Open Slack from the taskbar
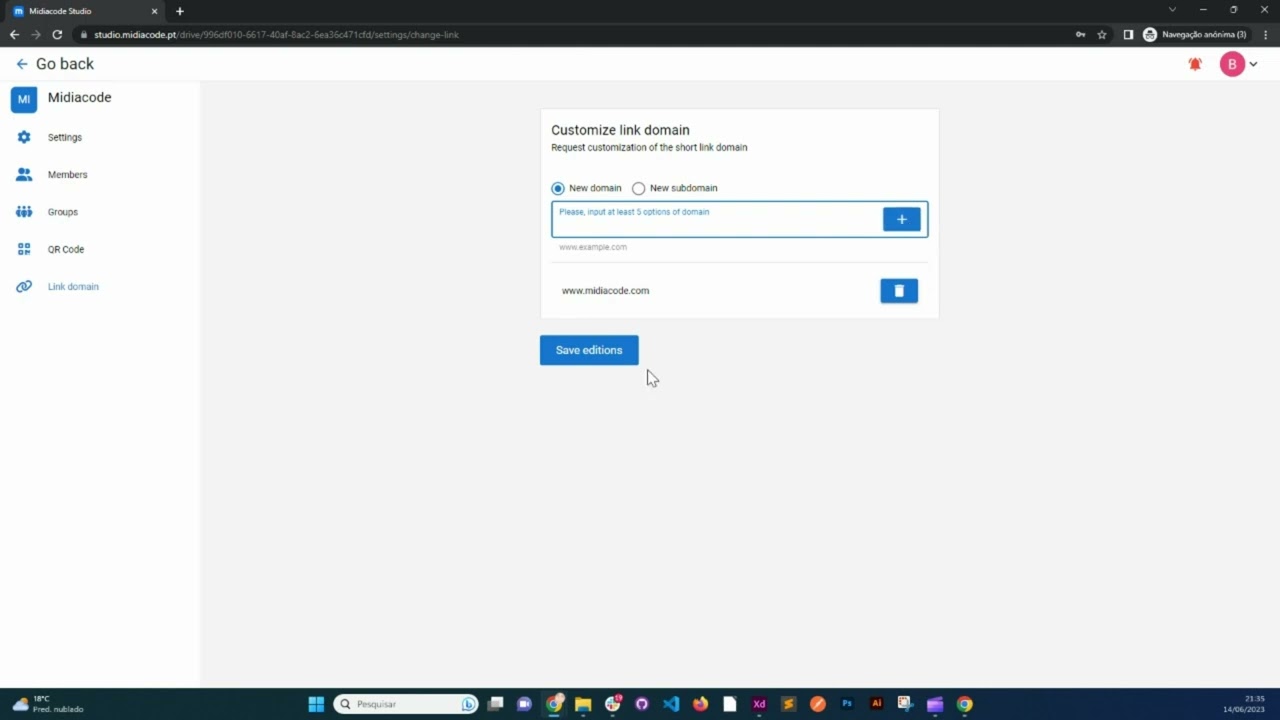Screen dimensions: 1280x720 coord(613,704)
